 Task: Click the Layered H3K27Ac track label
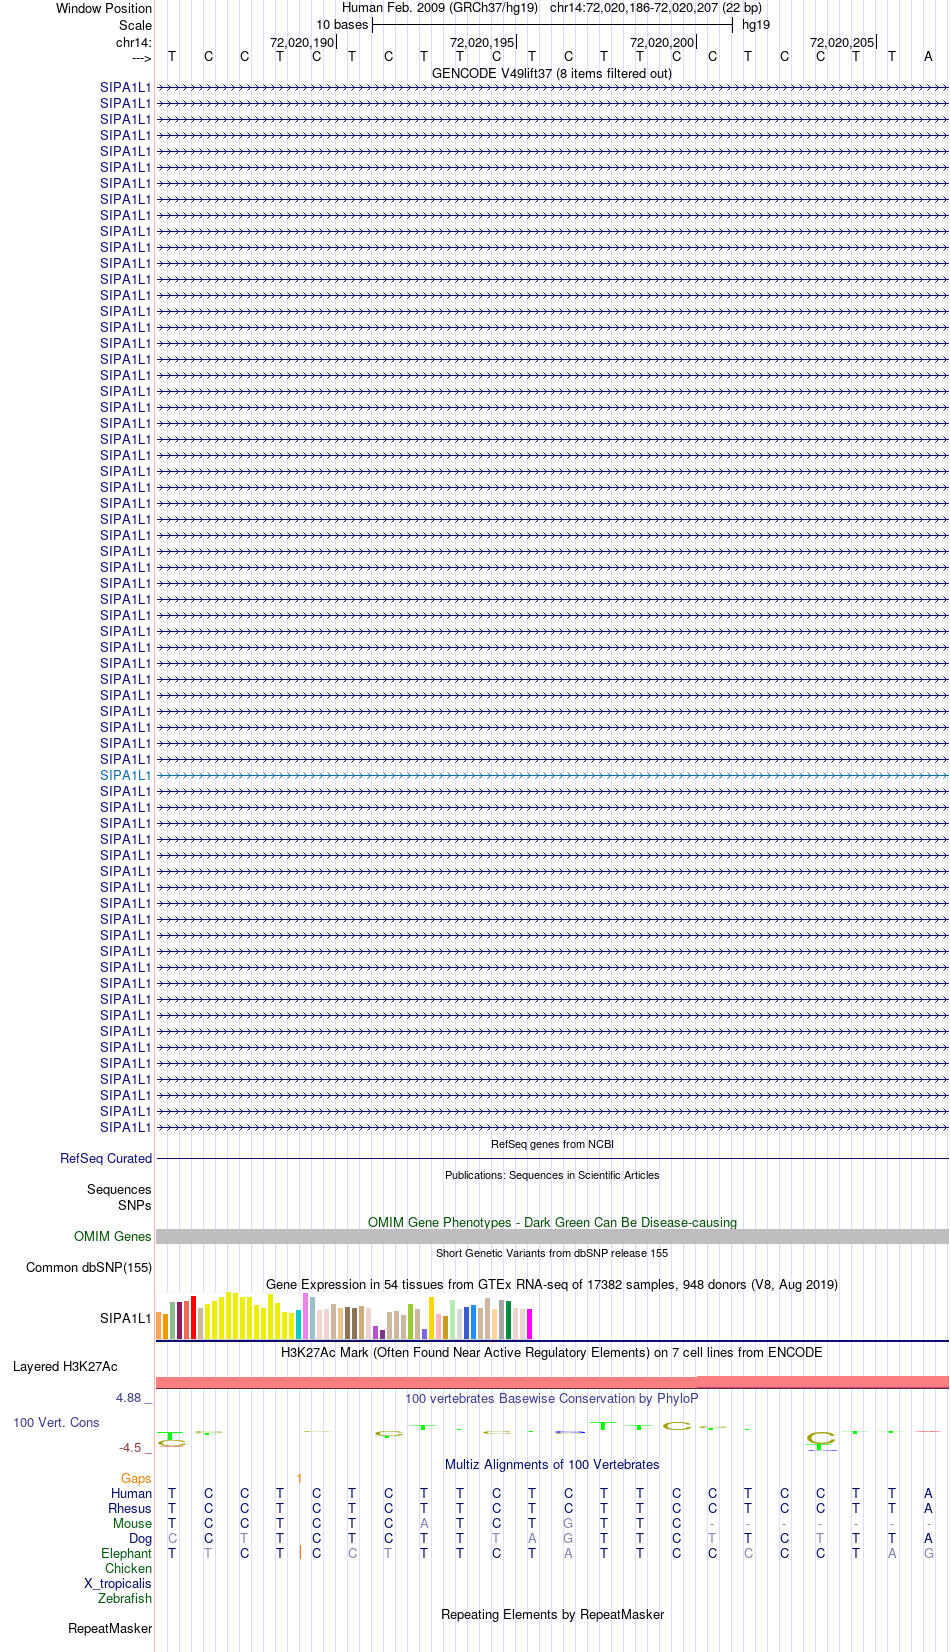pos(65,1366)
